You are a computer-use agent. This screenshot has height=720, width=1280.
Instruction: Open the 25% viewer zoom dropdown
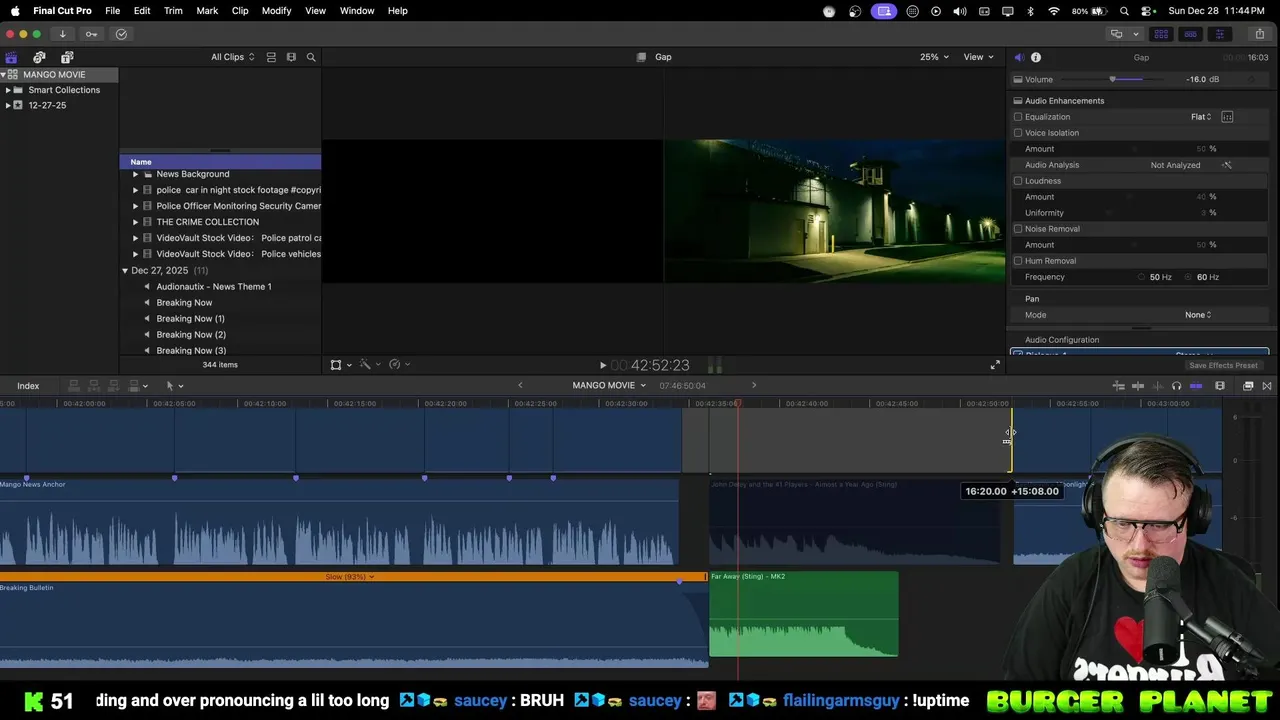934,57
